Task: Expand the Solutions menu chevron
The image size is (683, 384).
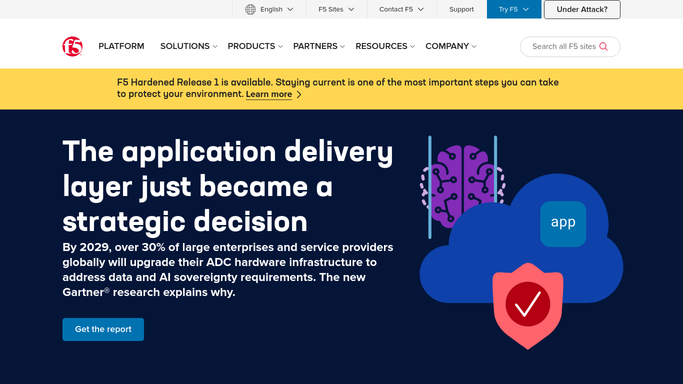Action: (x=215, y=47)
